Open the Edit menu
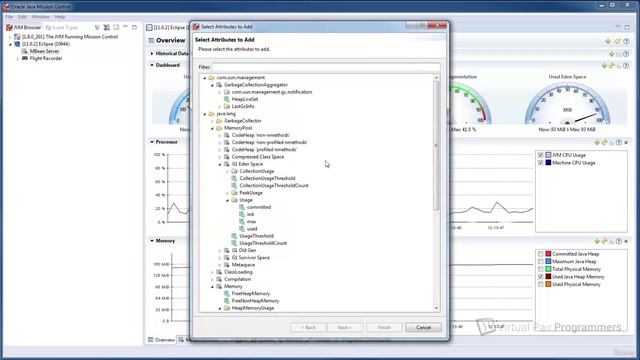The height and width of the screenshot is (360, 640). click(22, 17)
